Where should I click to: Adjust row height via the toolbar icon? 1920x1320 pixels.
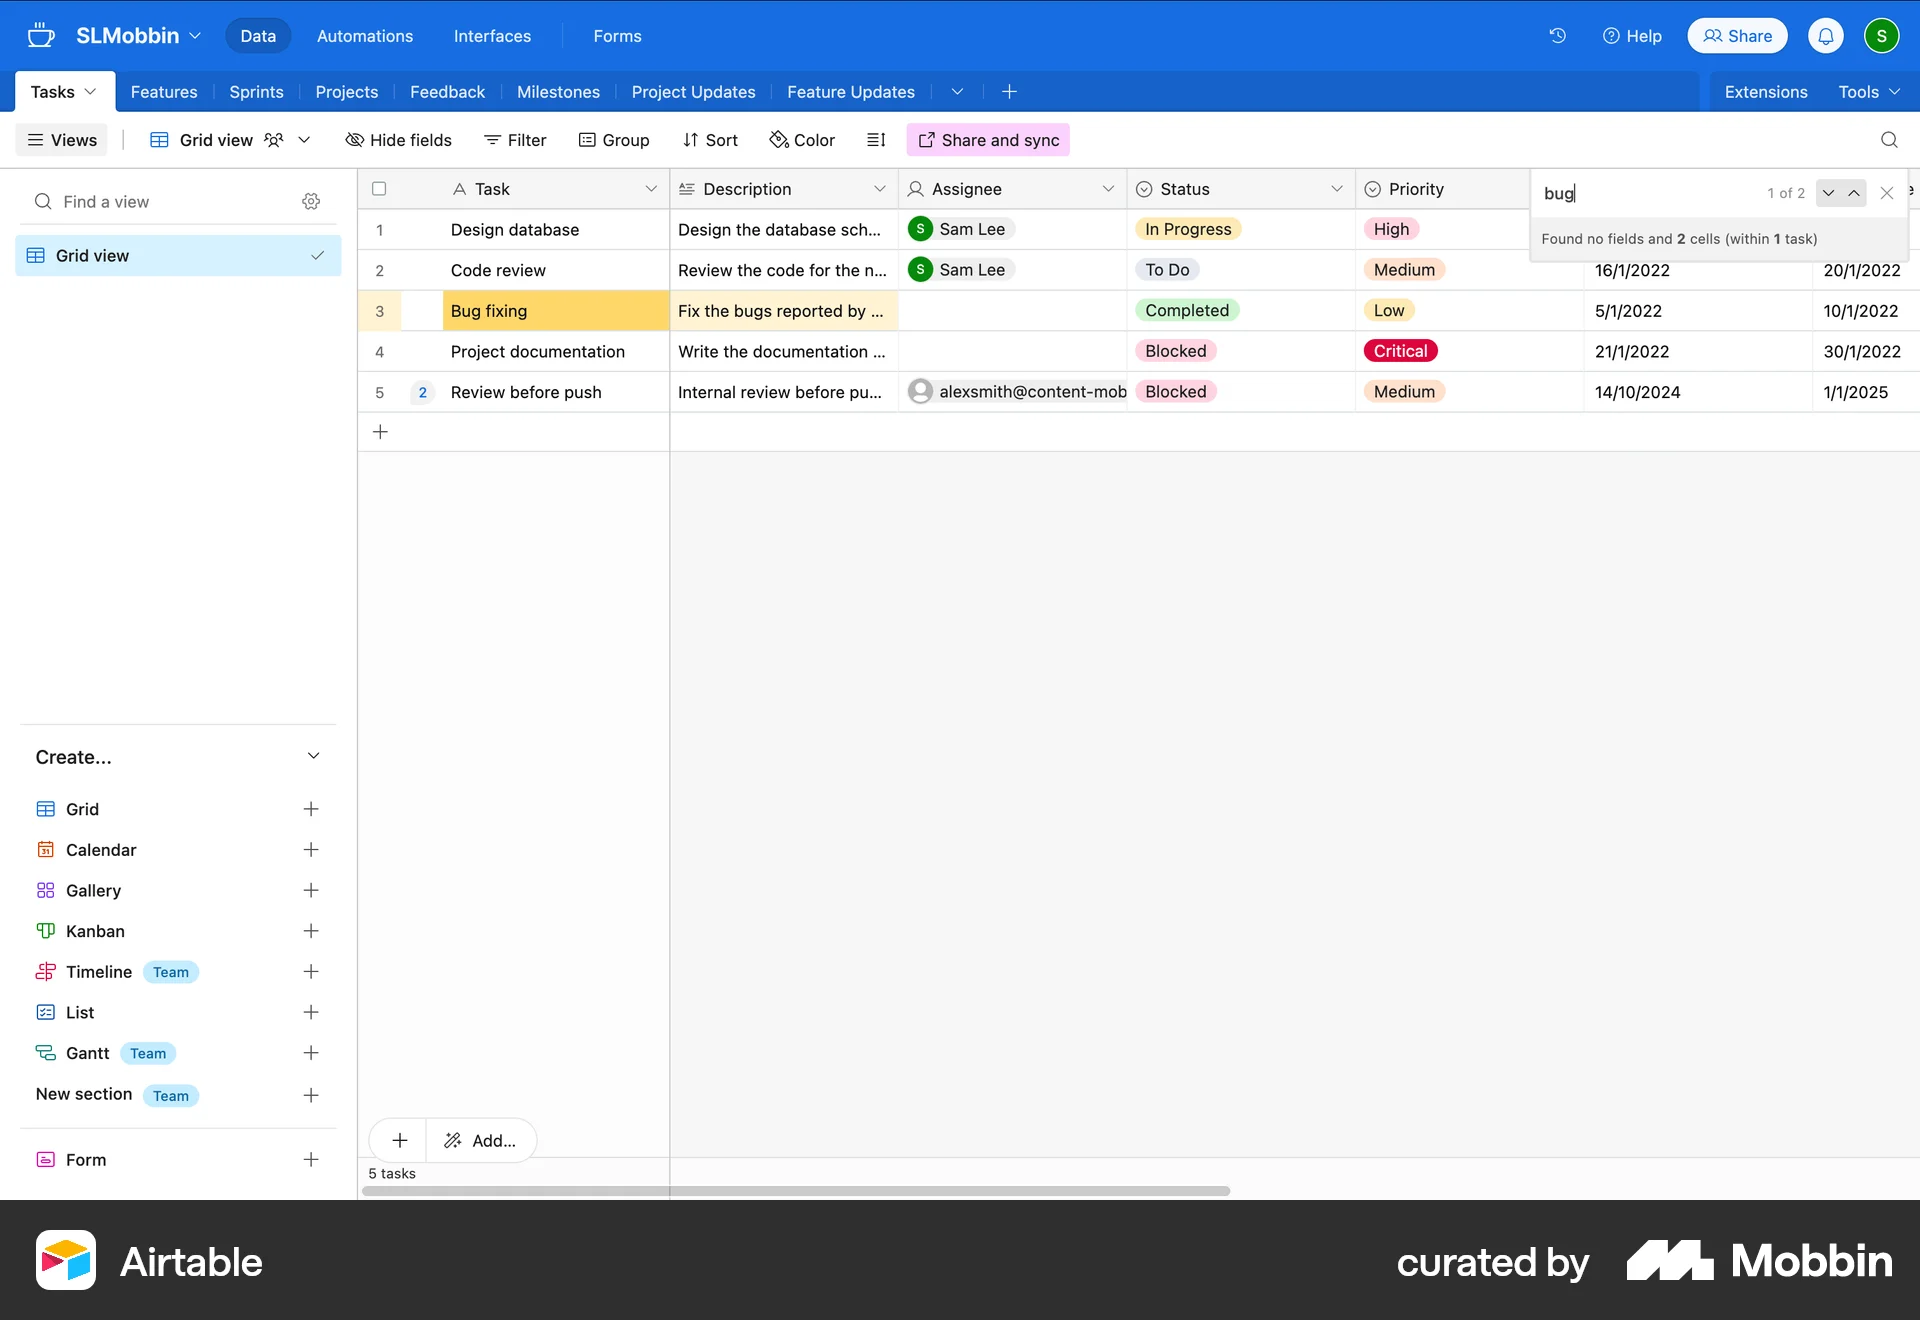pos(876,140)
